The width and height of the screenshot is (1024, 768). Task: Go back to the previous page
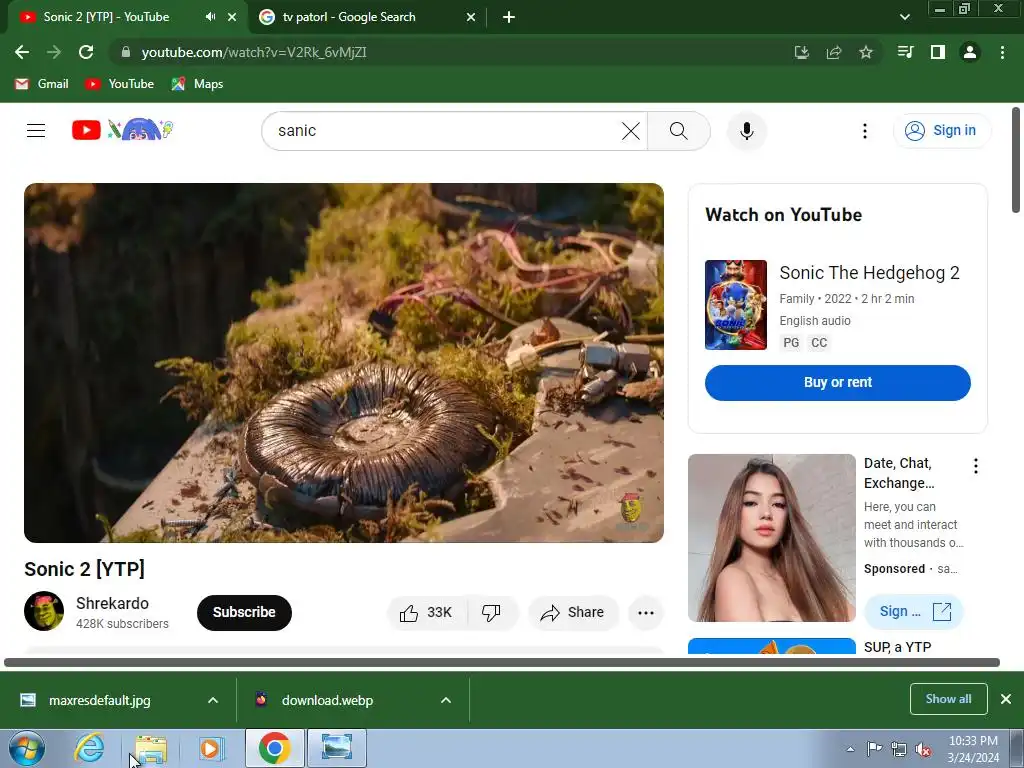click(x=22, y=52)
